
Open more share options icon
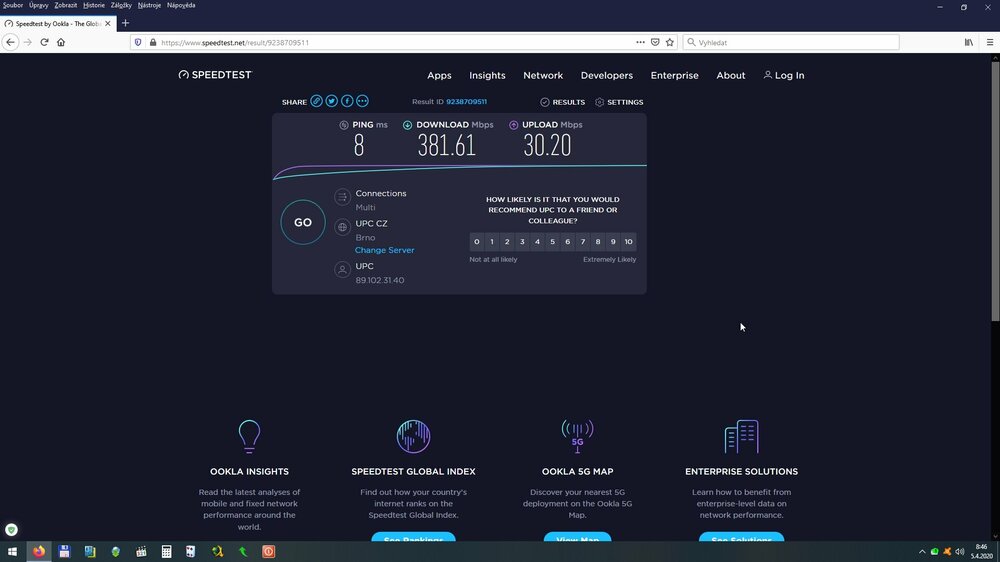(362, 101)
